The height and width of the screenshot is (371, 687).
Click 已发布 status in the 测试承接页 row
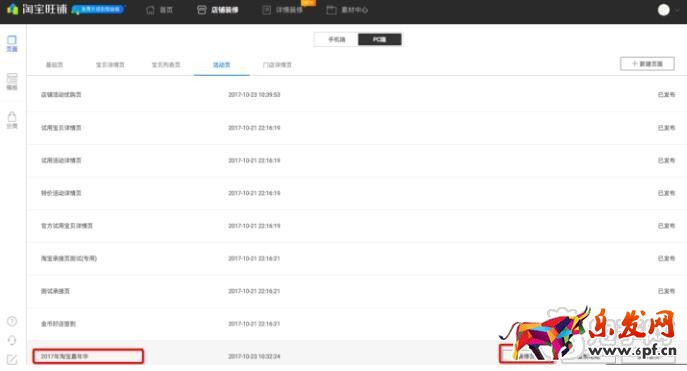(666, 291)
